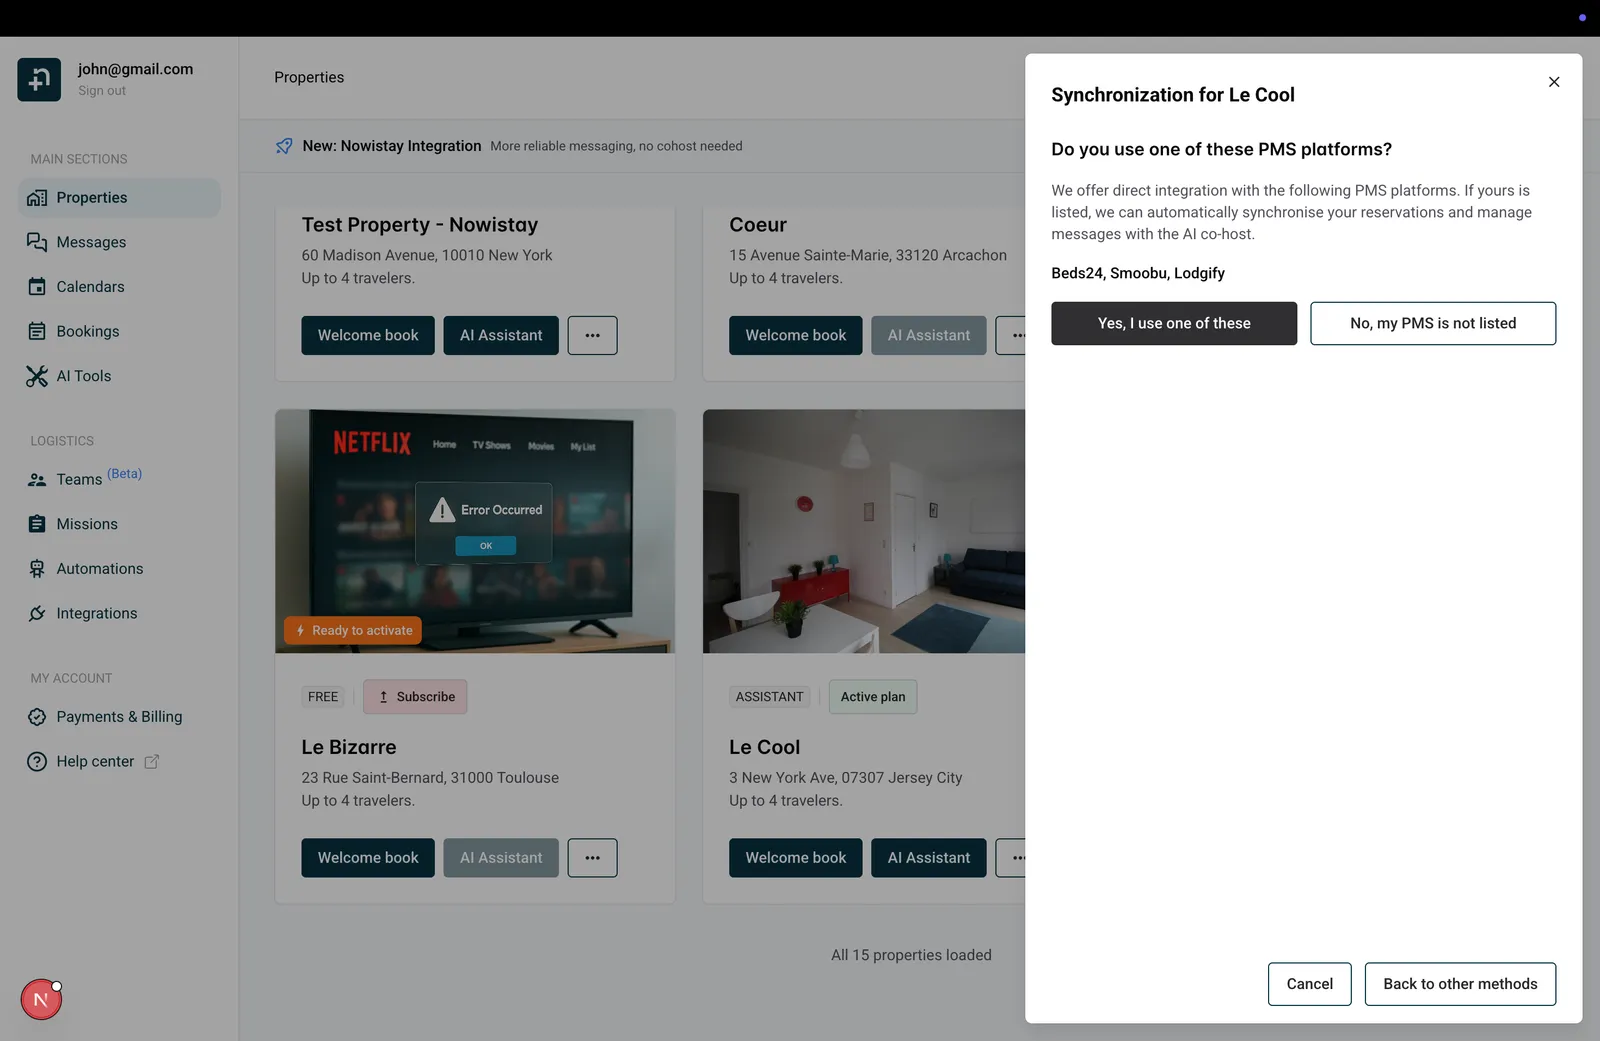Click the external link icon beside Help center

(152, 762)
